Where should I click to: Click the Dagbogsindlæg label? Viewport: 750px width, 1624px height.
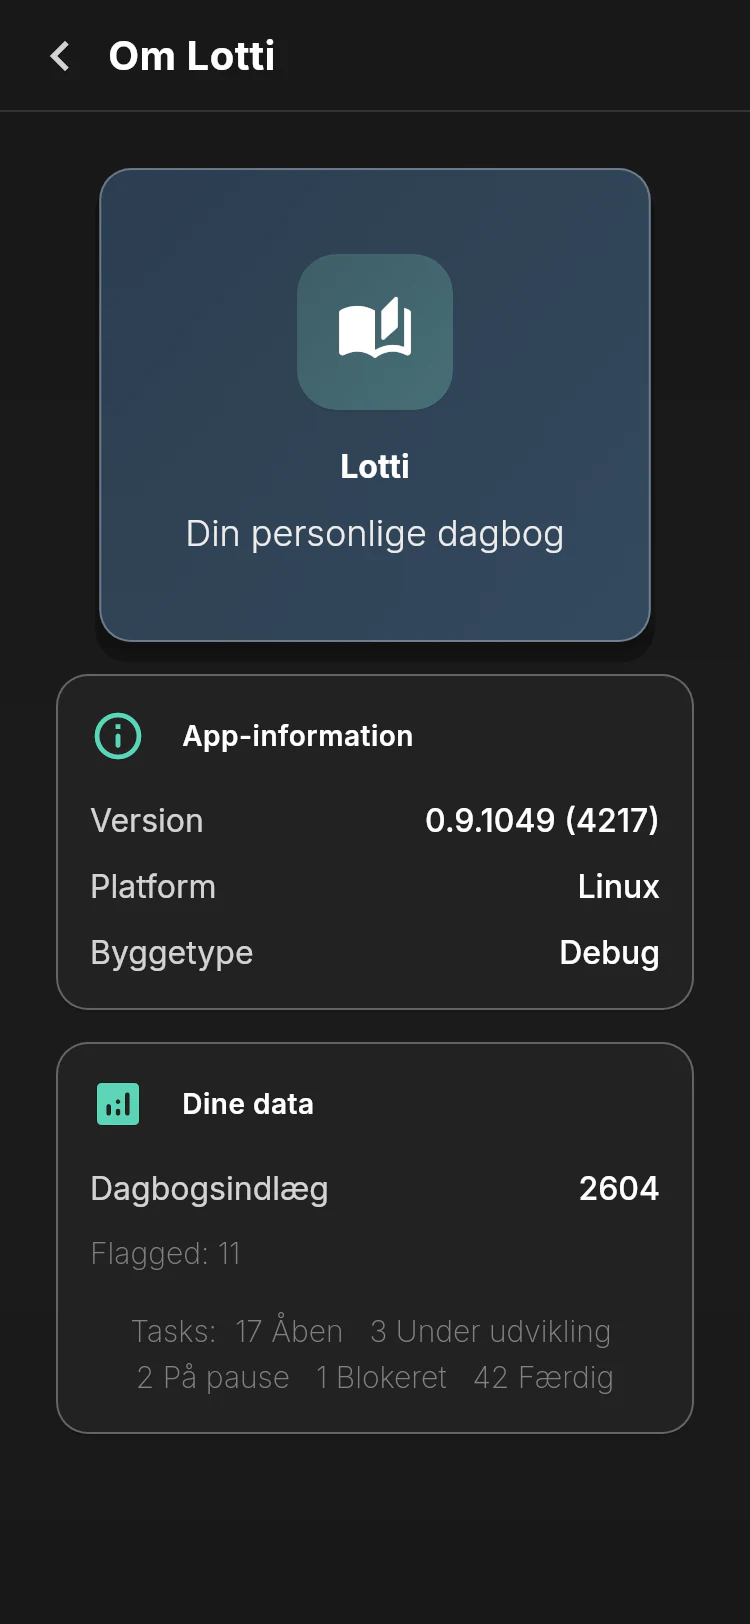pos(209,1189)
